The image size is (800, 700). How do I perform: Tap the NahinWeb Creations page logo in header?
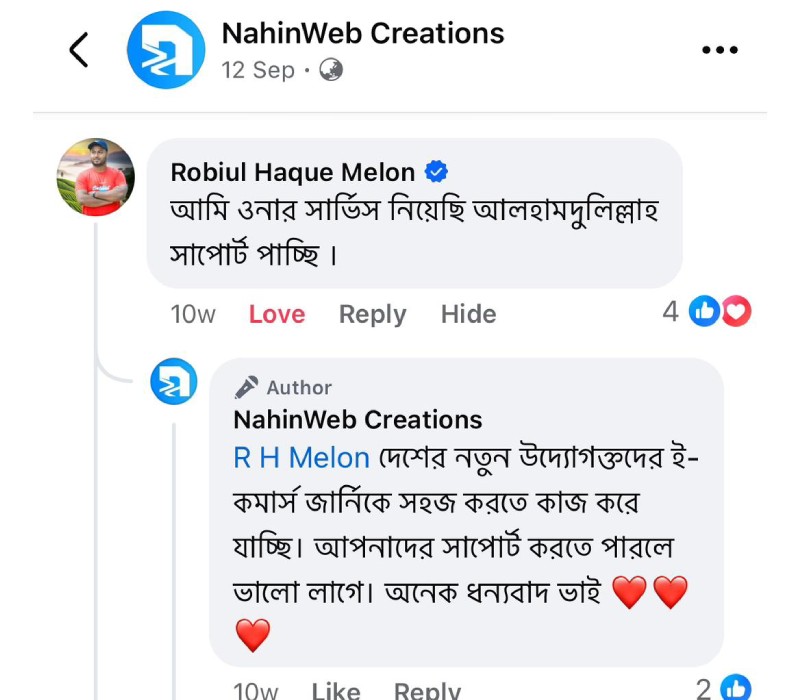(x=166, y=50)
